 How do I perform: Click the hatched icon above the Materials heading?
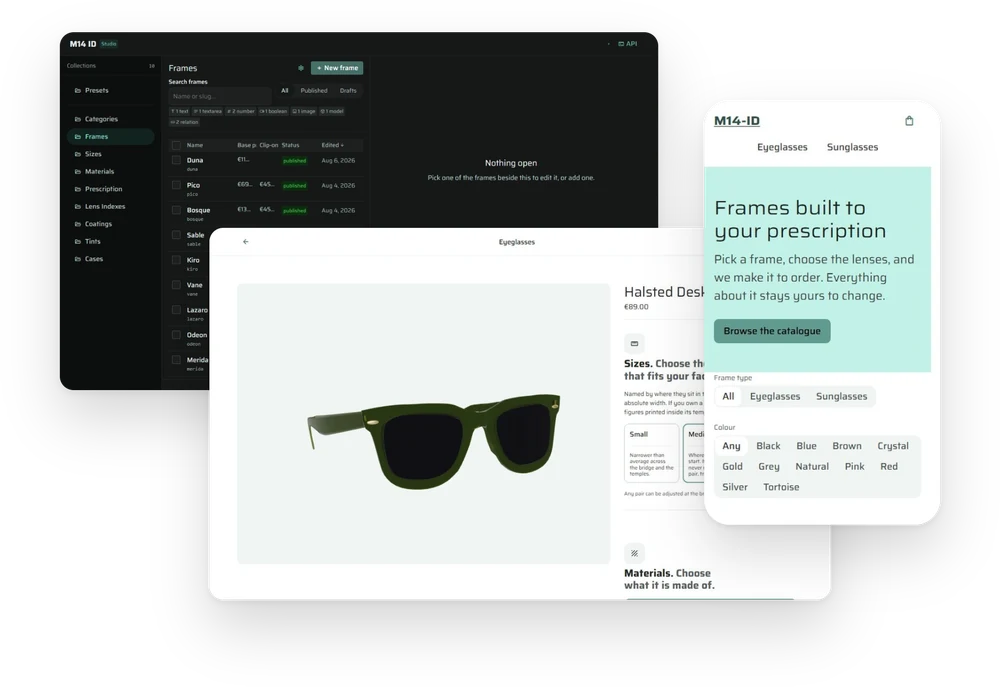[x=634, y=553]
